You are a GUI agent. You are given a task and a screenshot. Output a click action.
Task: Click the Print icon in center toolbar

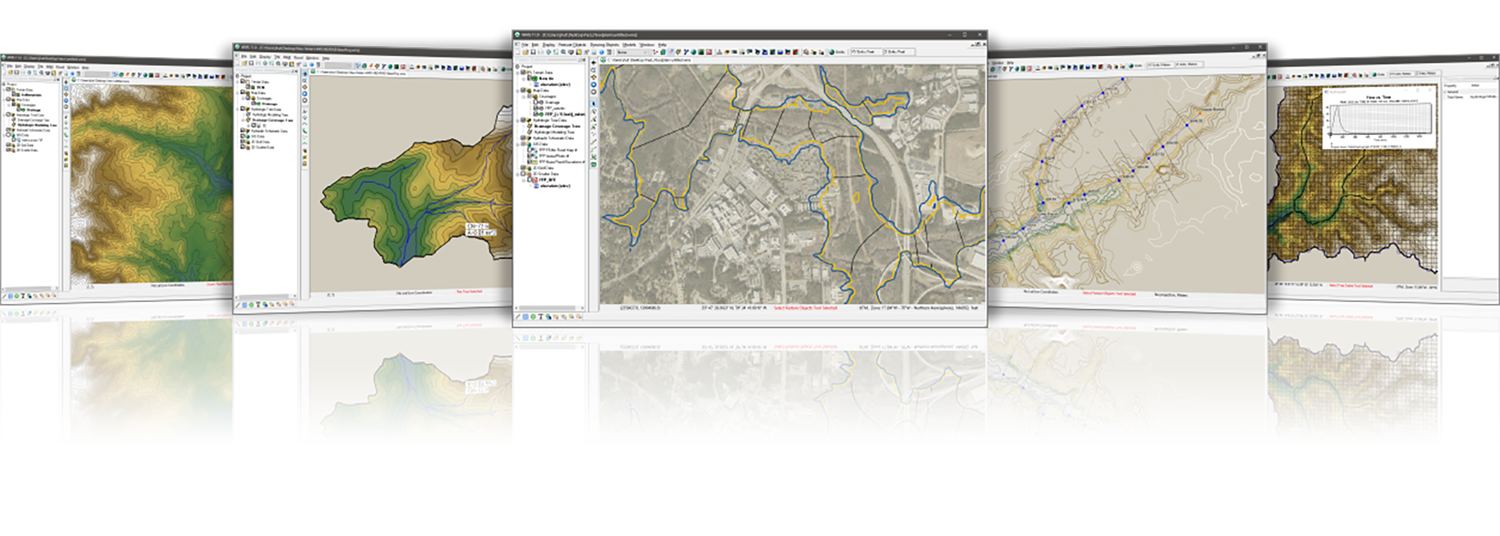click(541, 52)
